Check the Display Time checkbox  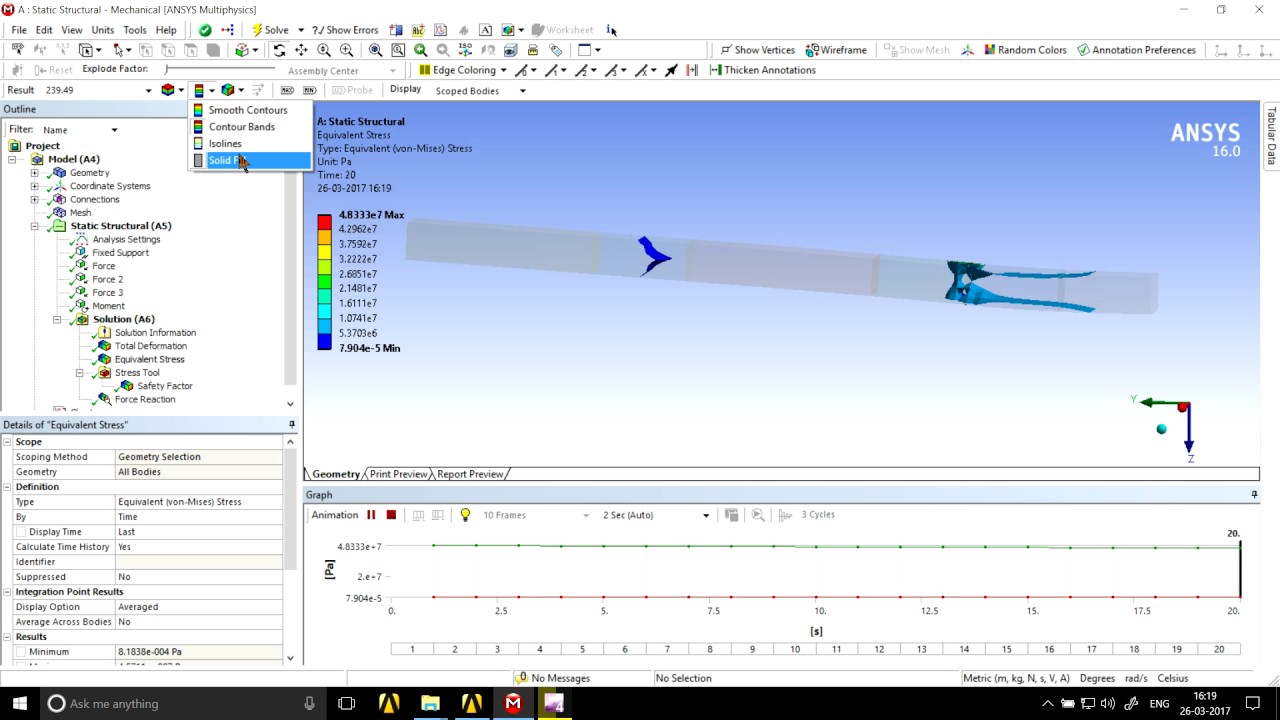[x=21, y=532]
